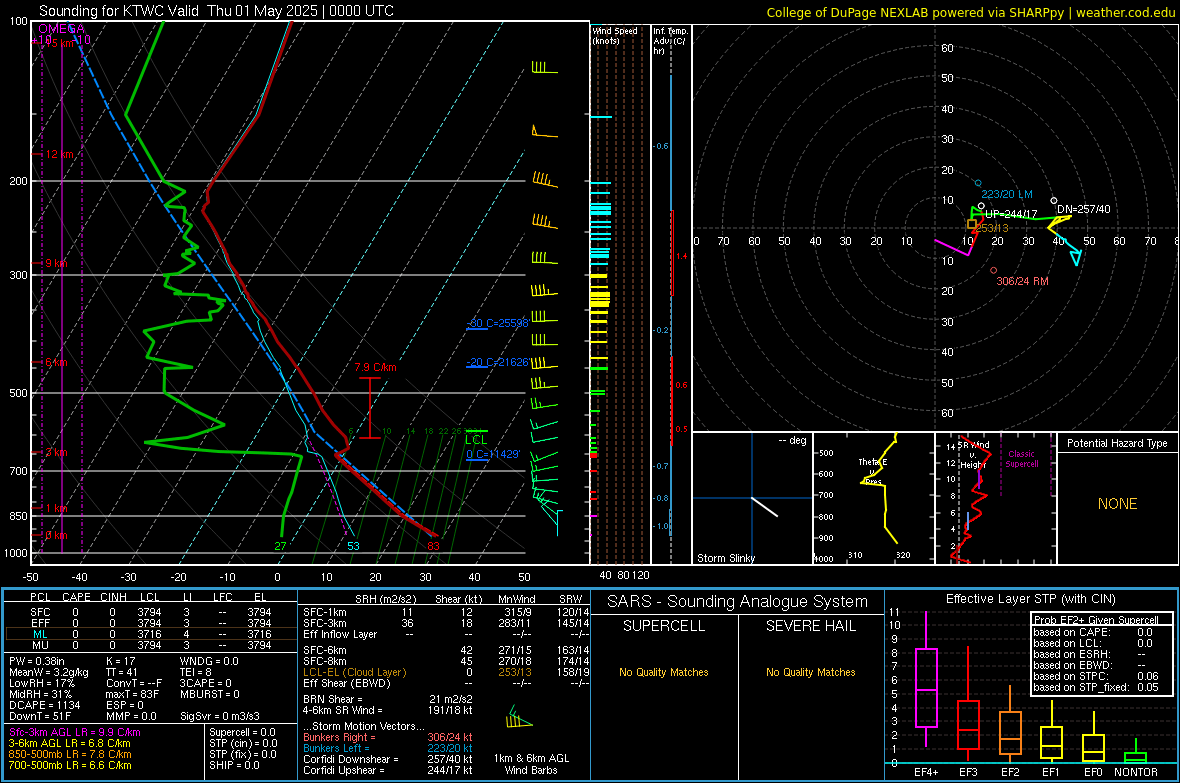Select the SFC parcel row

(x=151, y=612)
